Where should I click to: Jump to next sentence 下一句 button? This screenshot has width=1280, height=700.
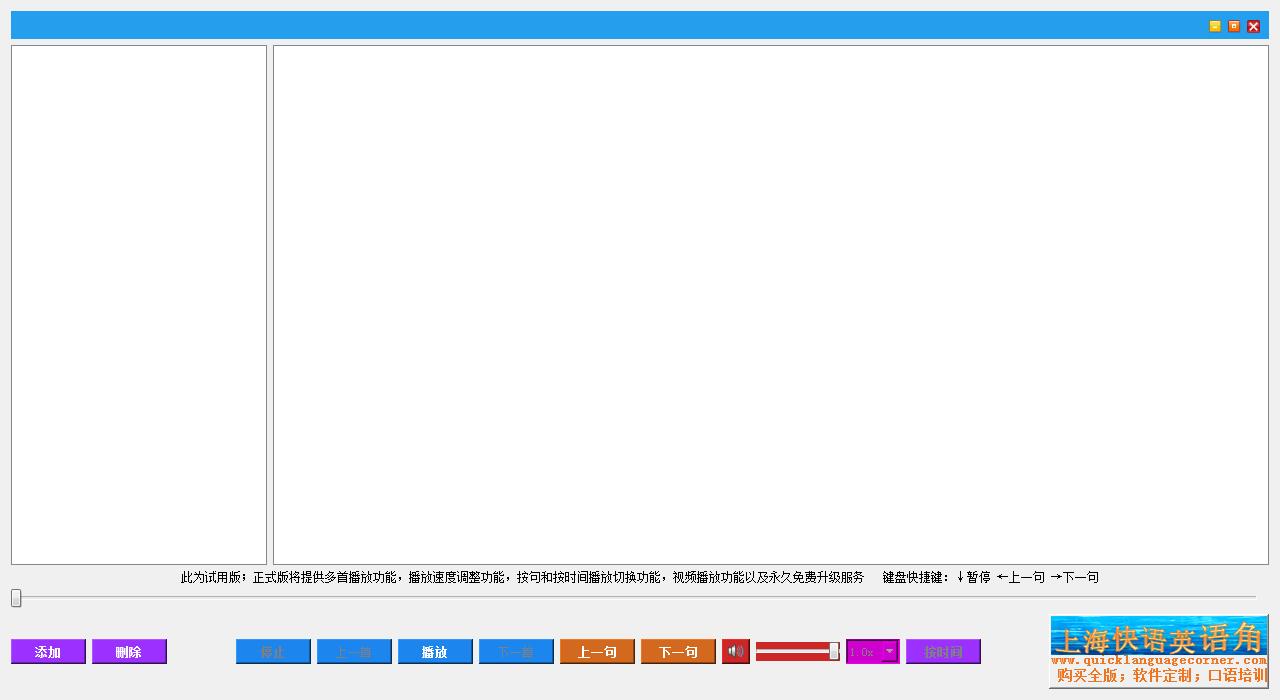click(x=678, y=652)
